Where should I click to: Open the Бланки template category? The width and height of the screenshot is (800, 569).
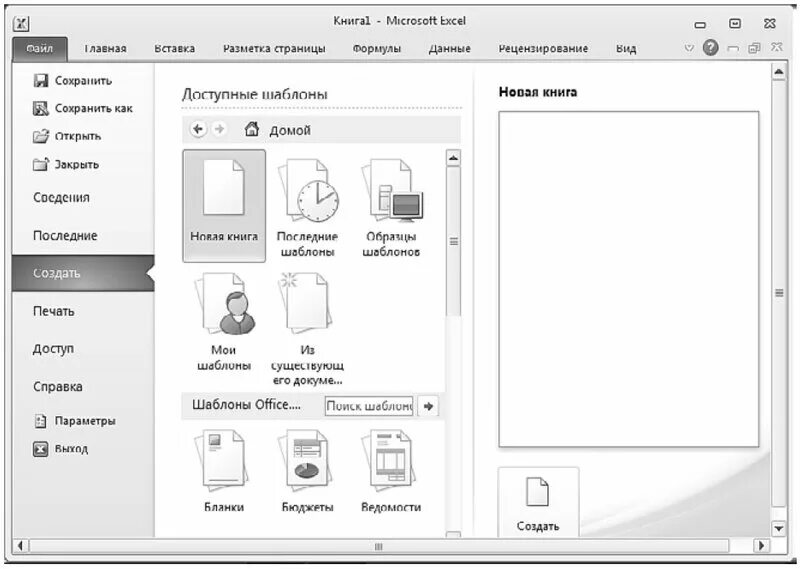tap(223, 471)
